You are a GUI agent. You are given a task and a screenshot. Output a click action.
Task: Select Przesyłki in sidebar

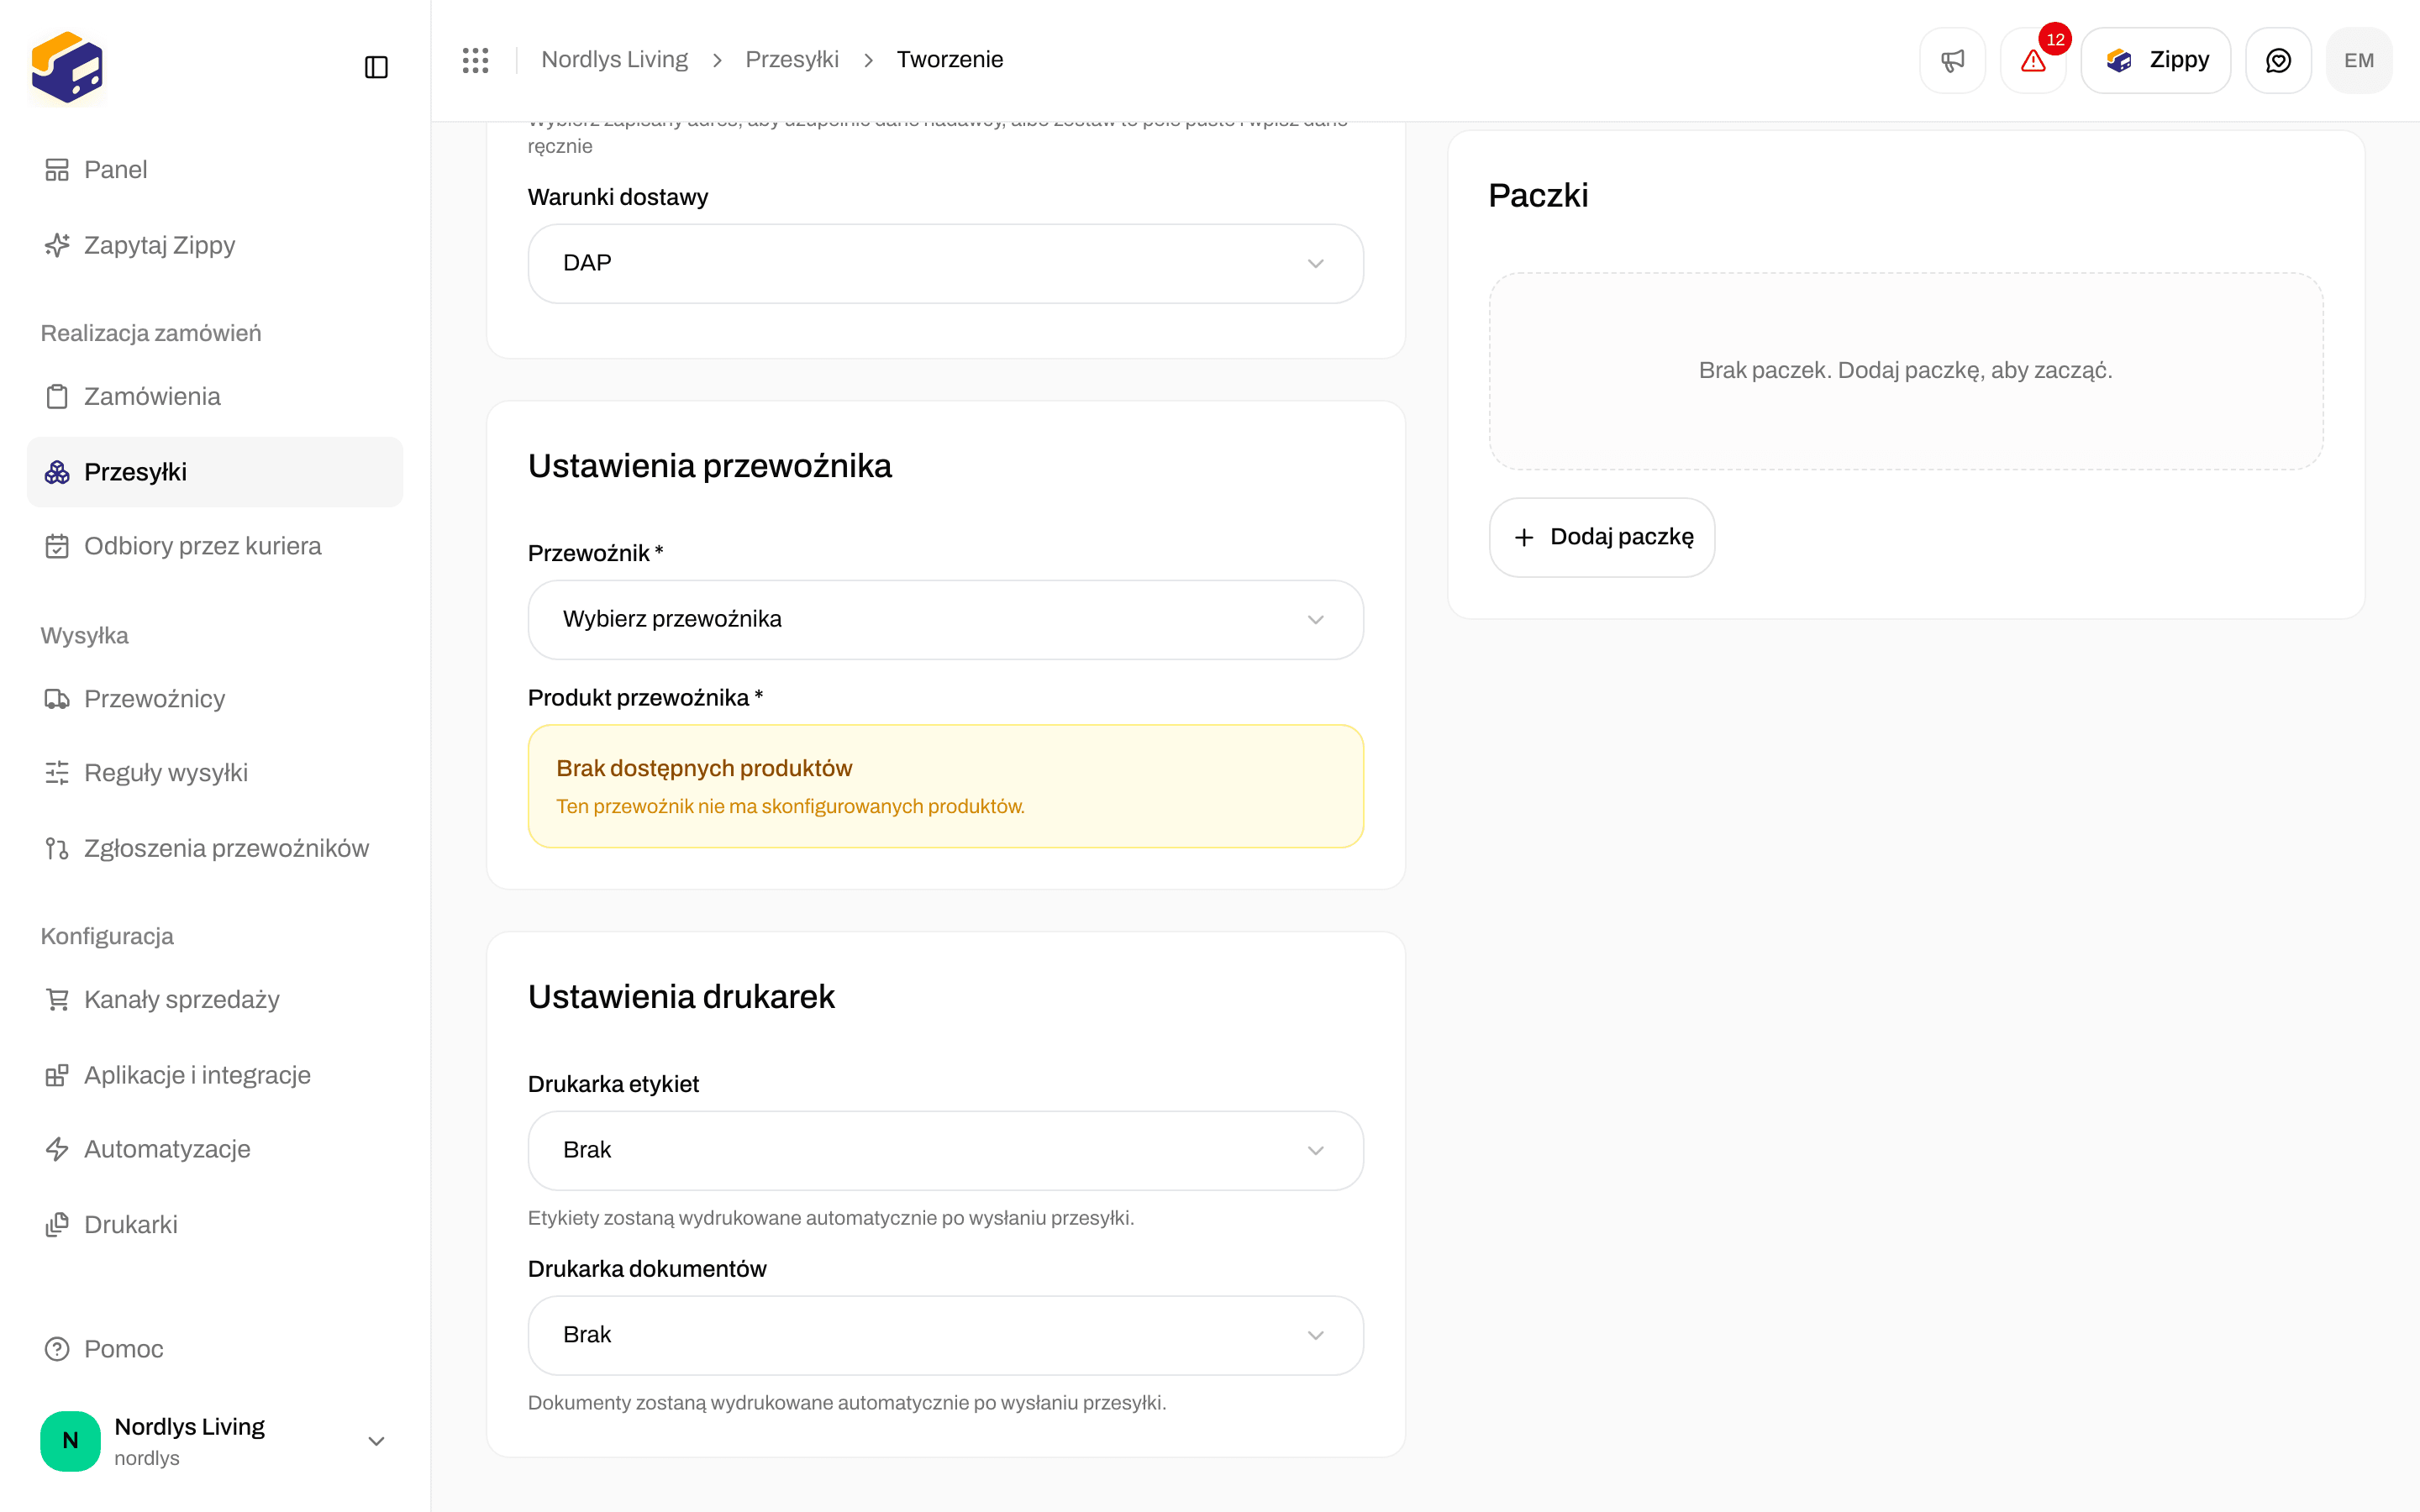(x=215, y=472)
